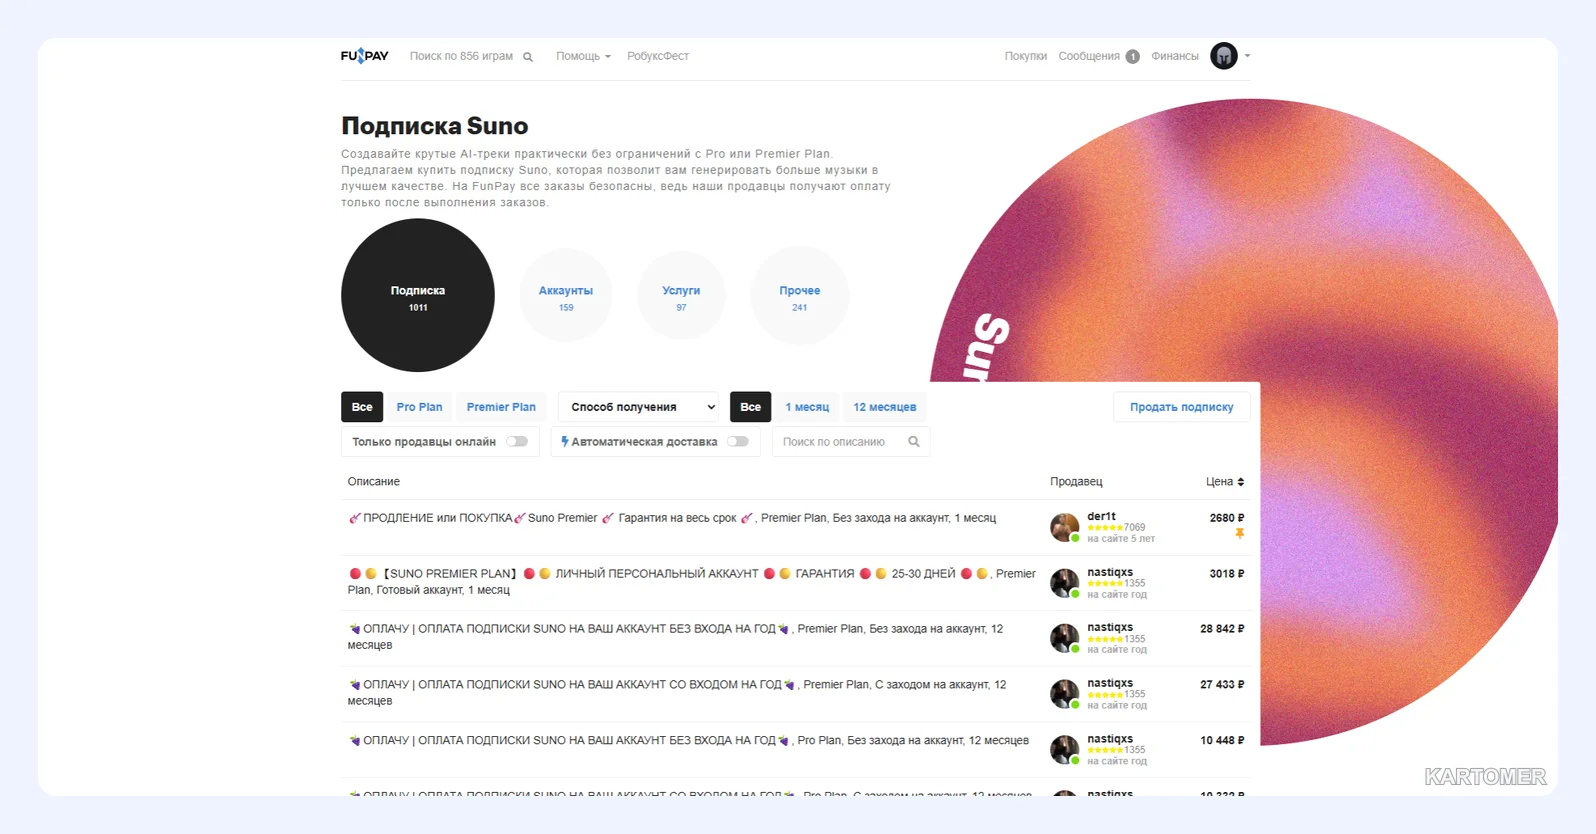Viewport: 1596px width, 834px height.
Task: Switch to the 'Прочее' category
Action: click(800, 295)
